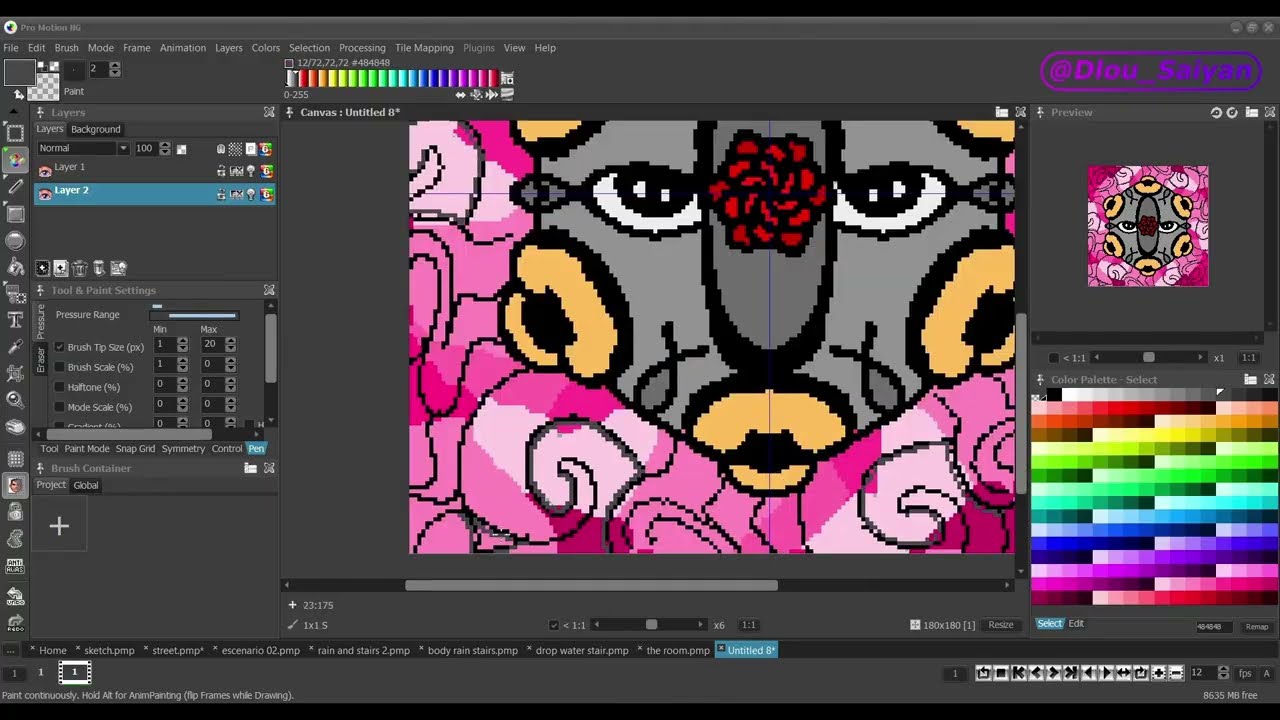Enable Brush Tip Size checkbox

coord(59,347)
